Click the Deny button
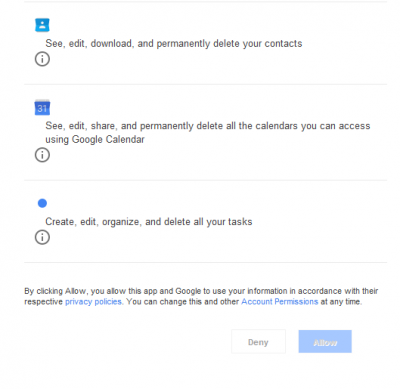This screenshot has height=389, width=400. coord(258,342)
